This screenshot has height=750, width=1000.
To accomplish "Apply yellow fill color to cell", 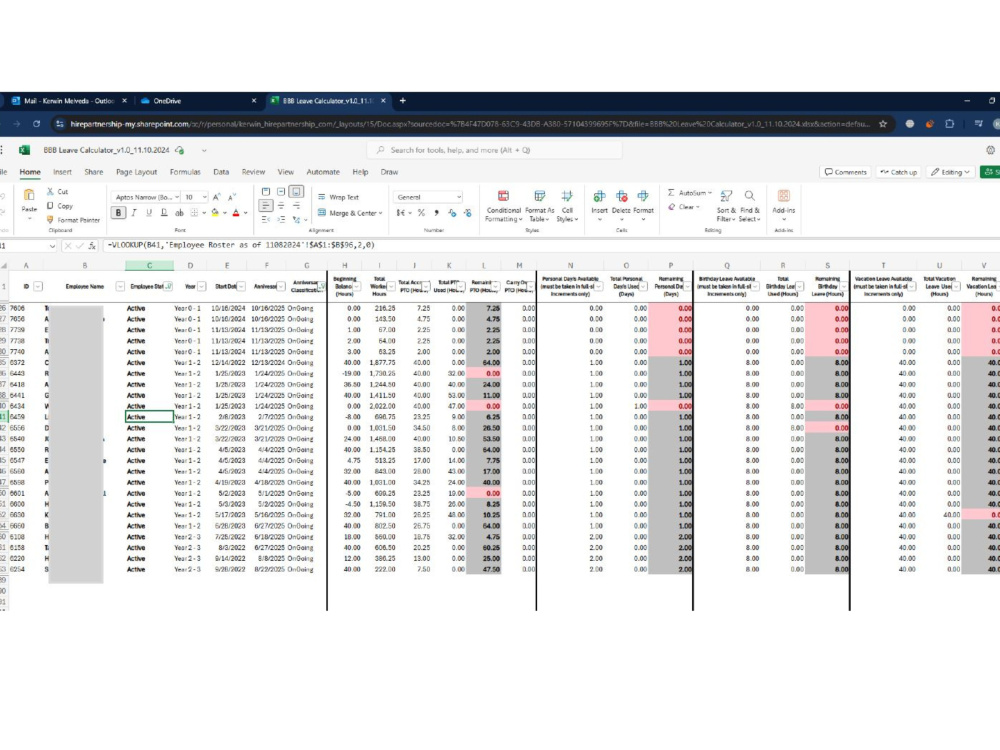I will (x=215, y=212).
